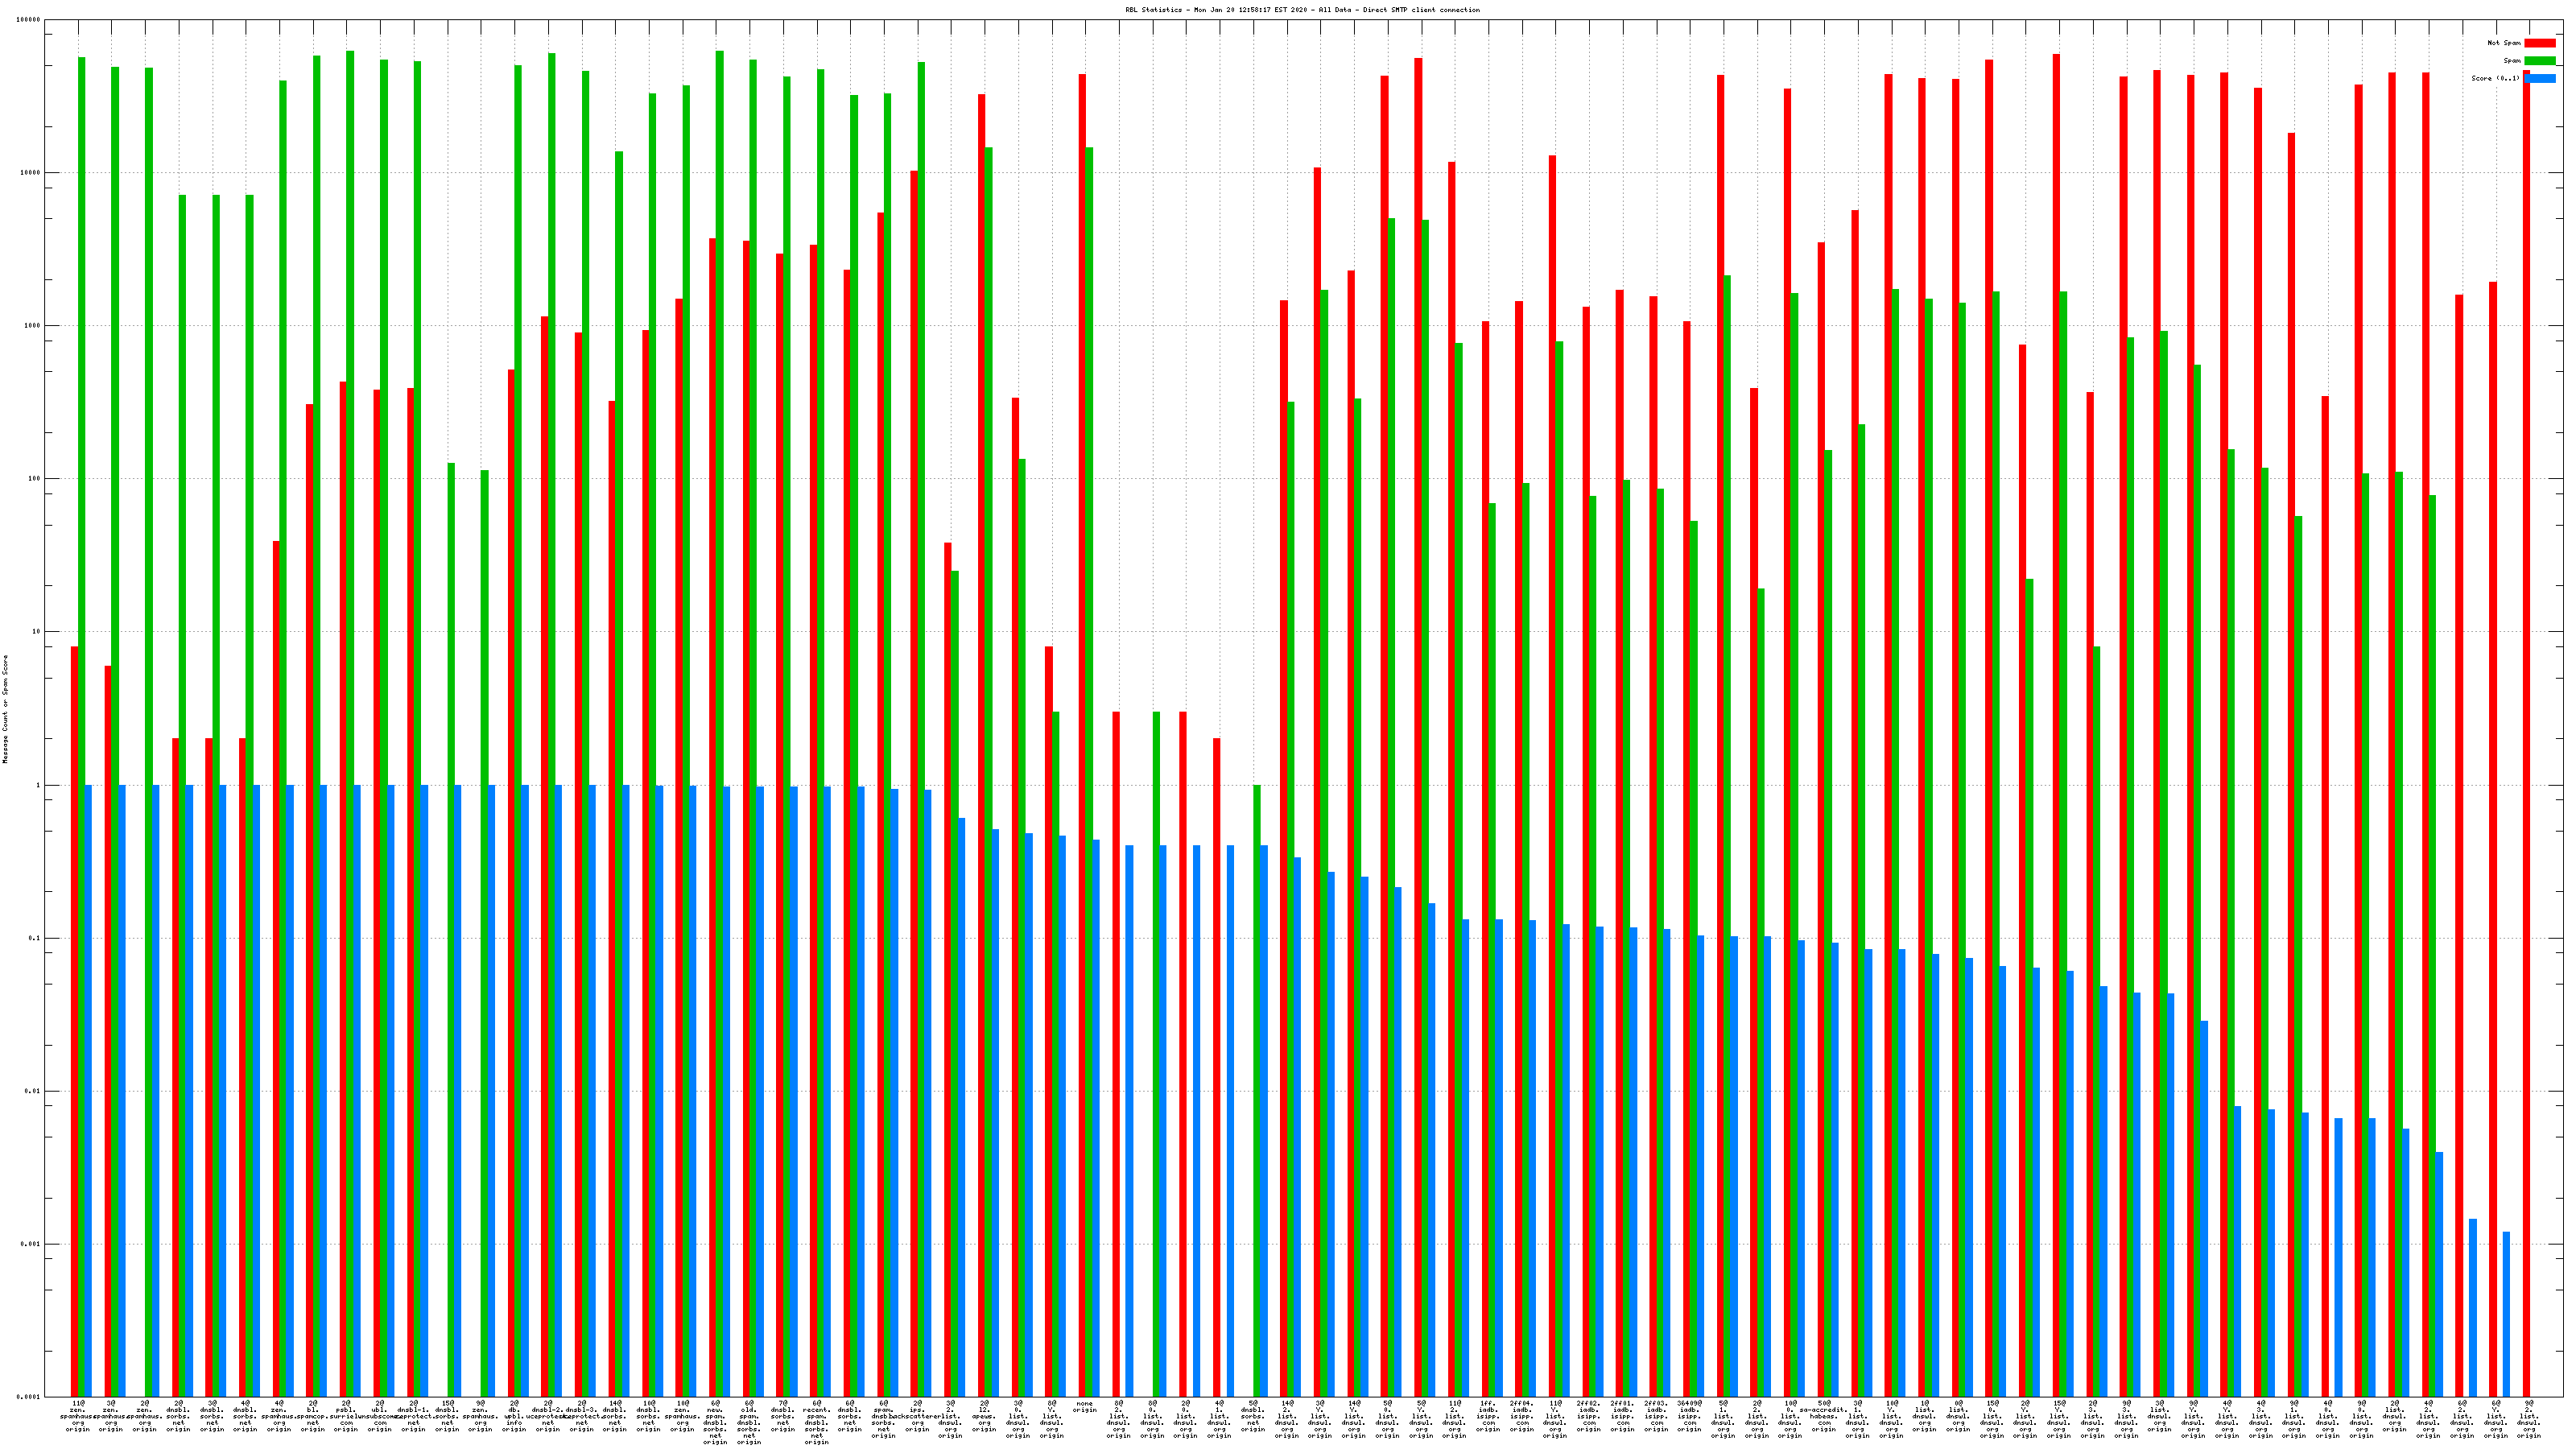Click the 'recent.spam.dnsbl.sorbs.net' x-axis label
The image size is (2576, 1449).
tap(816, 1422)
